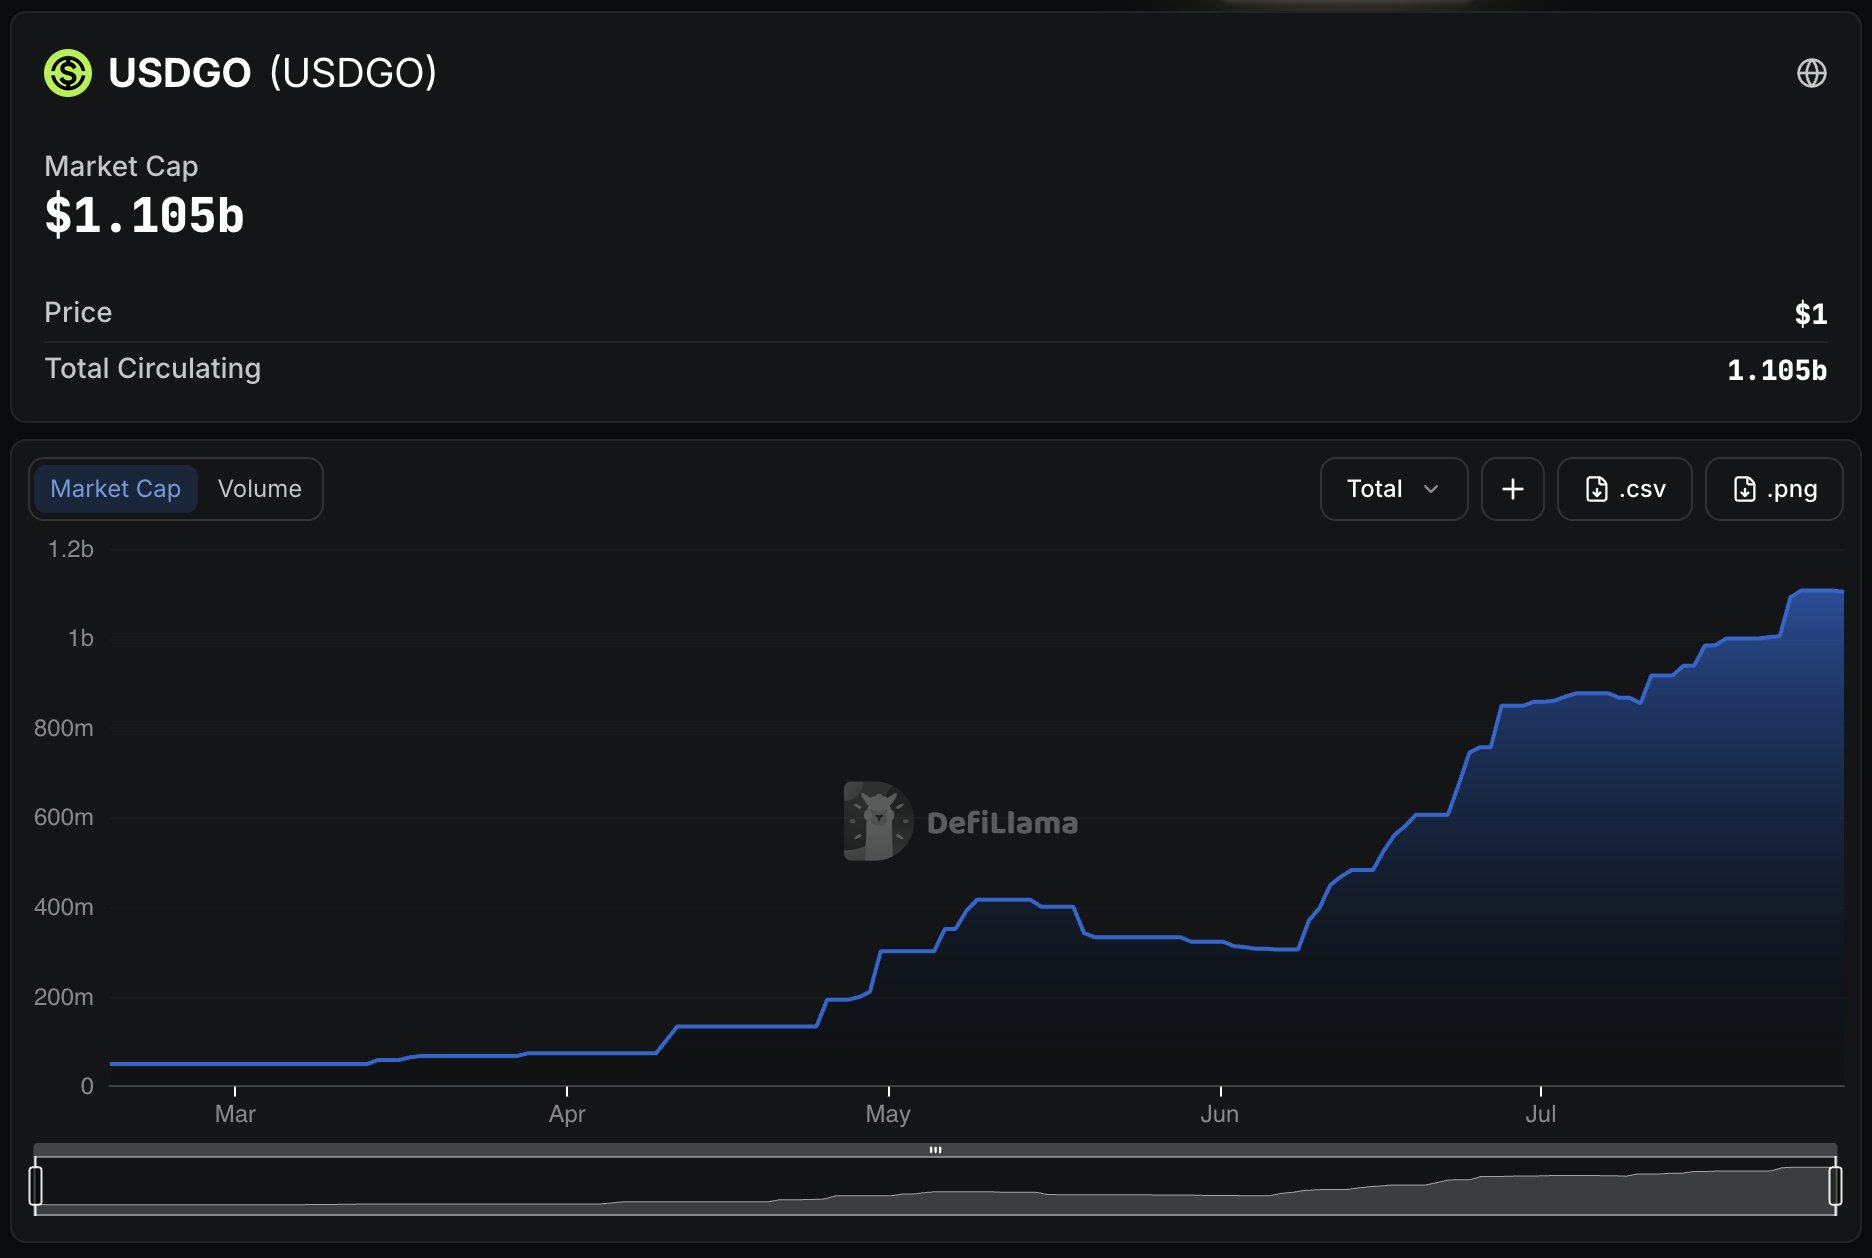The image size is (1872, 1258).
Task: Click the mini overview chart in range selector
Action: (935, 1186)
